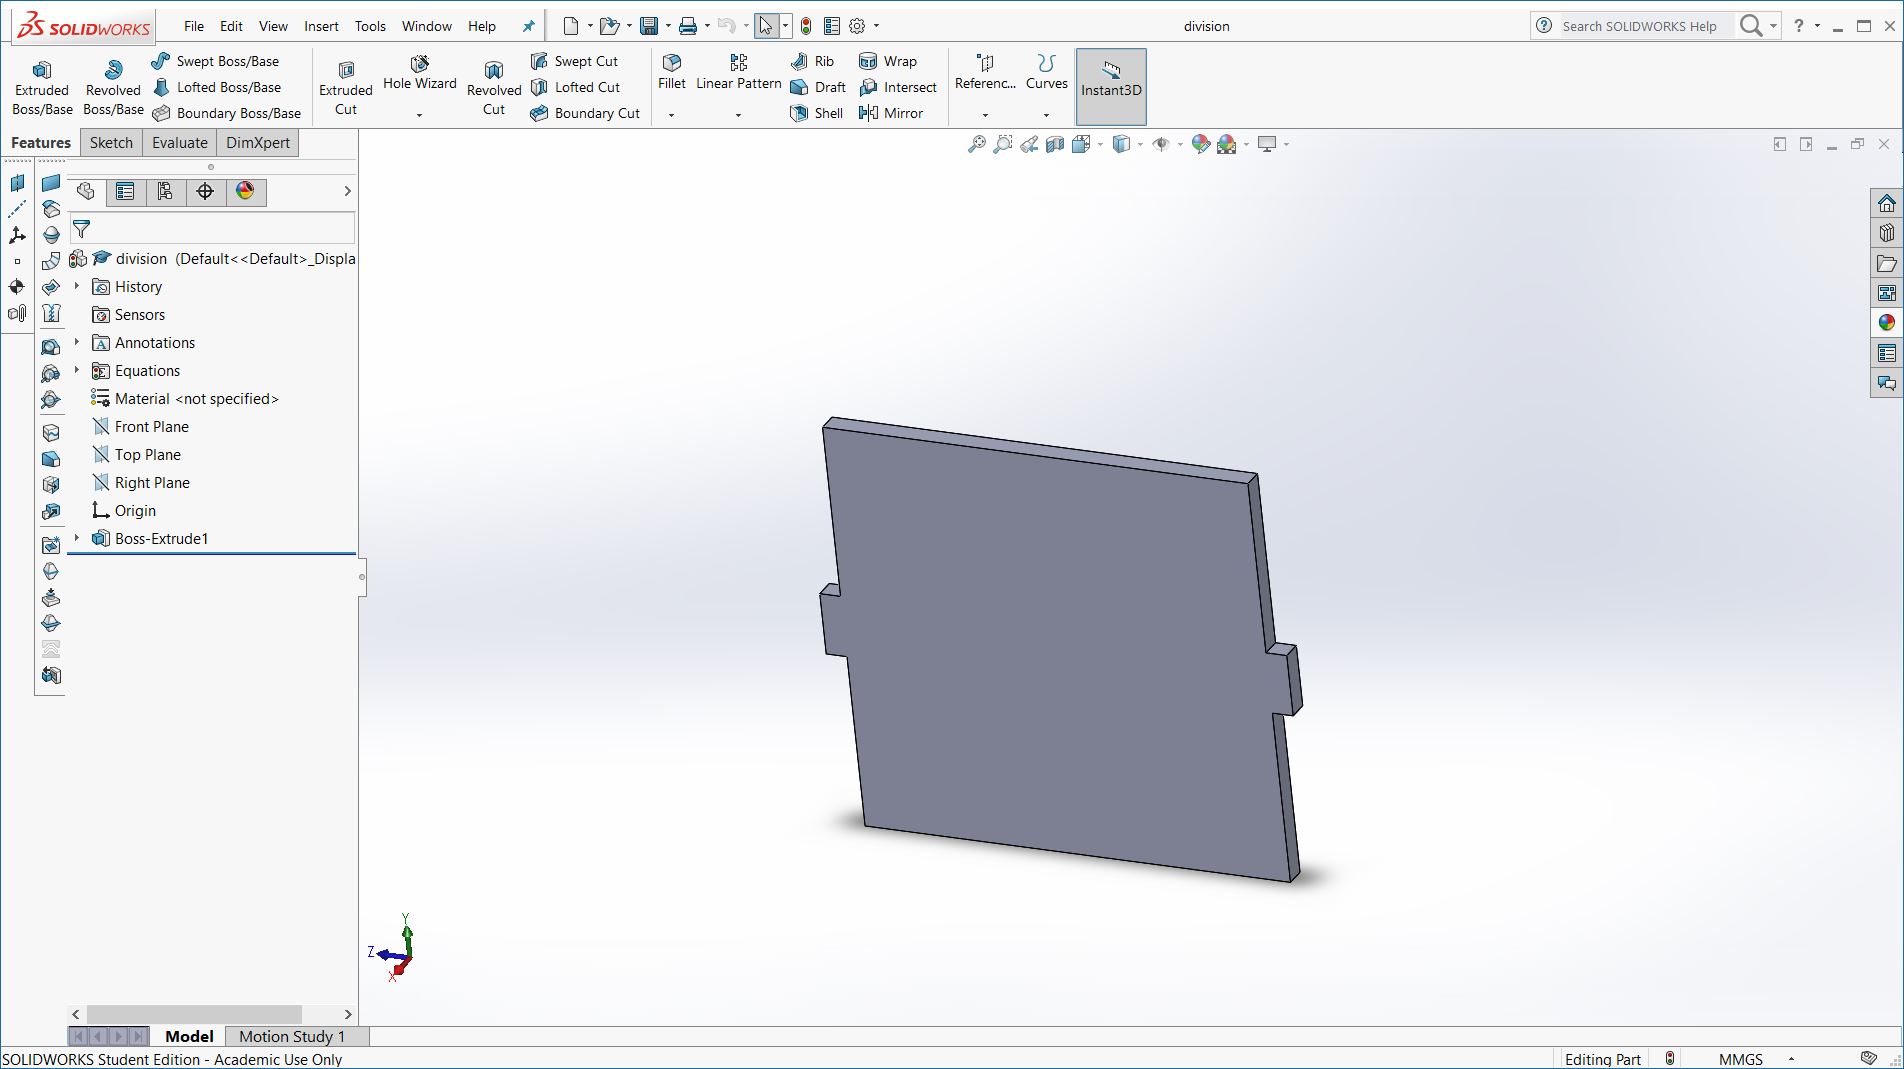Image resolution: width=1904 pixels, height=1069 pixels.
Task: Click the Extruded Cut tool
Action: pos(346,88)
